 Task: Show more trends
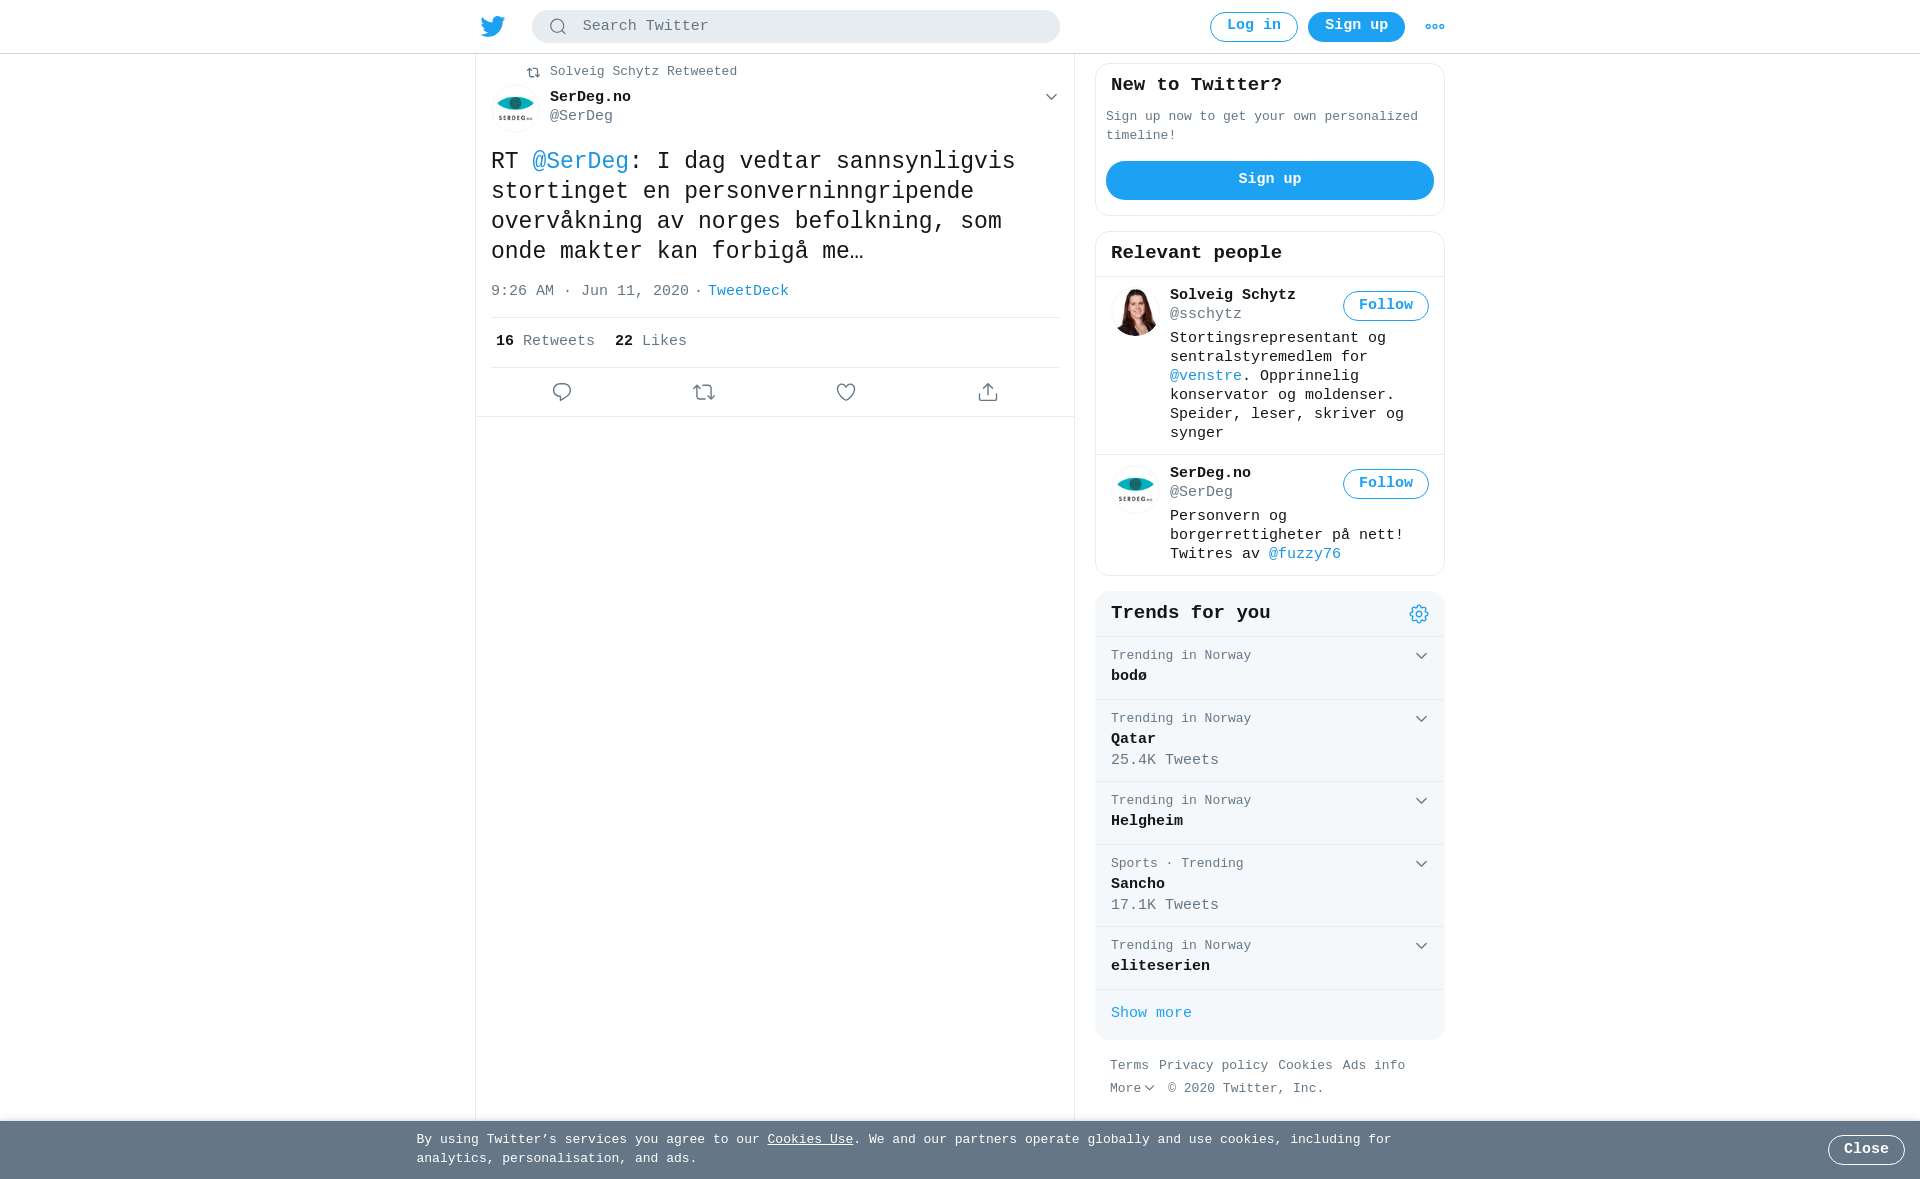[1151, 1013]
